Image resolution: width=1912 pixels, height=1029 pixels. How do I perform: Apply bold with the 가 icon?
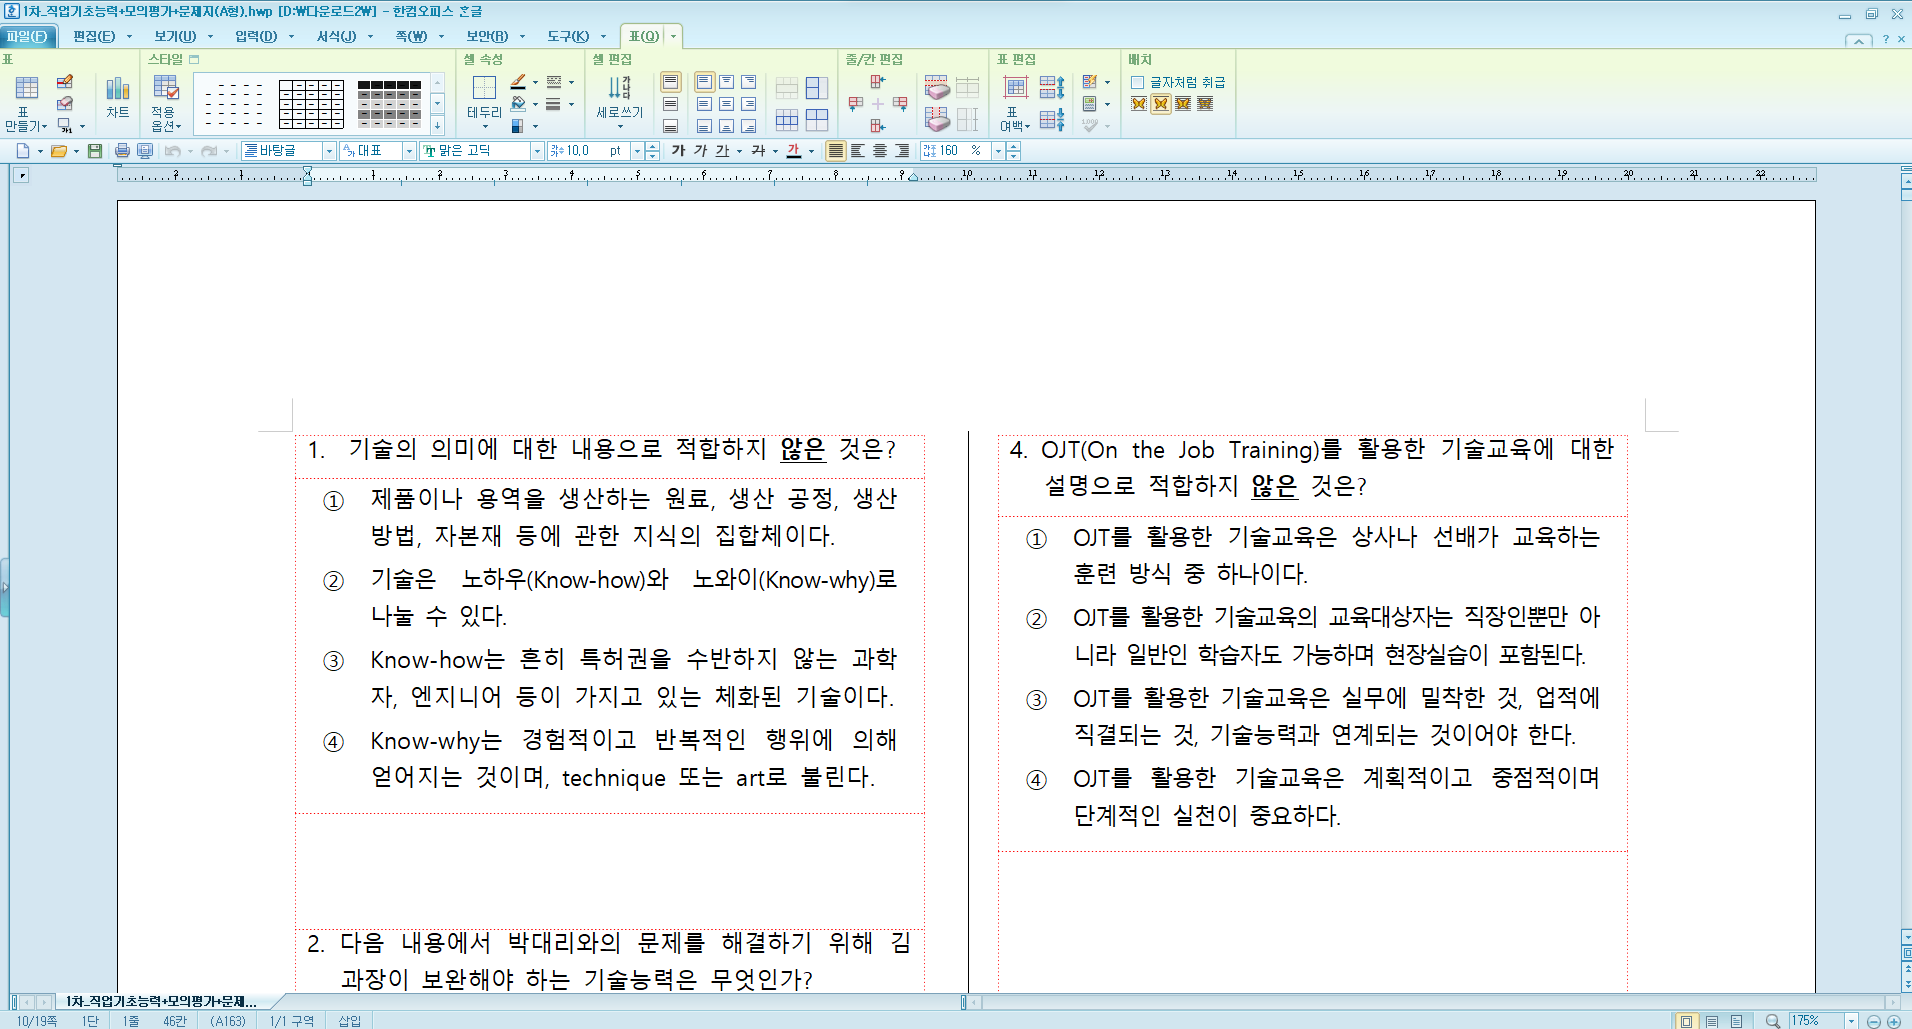(678, 150)
